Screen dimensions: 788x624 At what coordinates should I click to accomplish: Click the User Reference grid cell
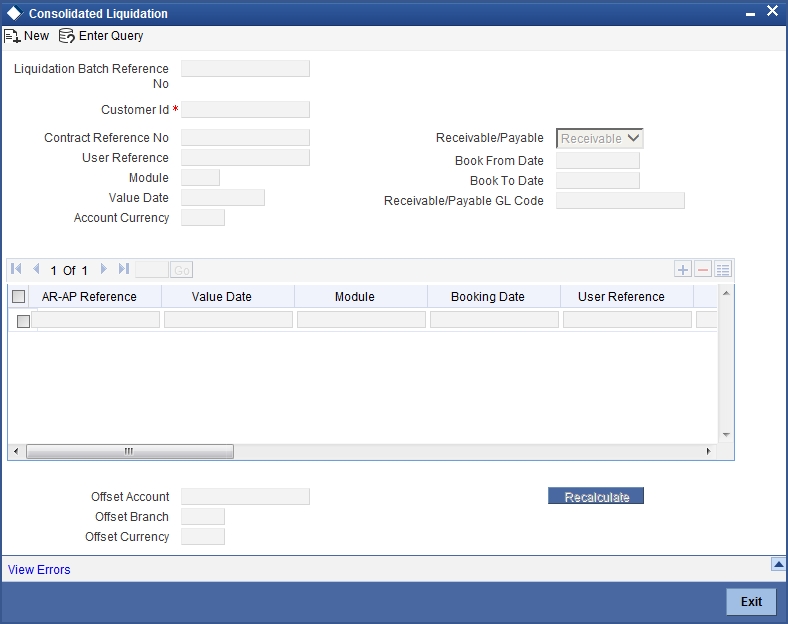coord(627,320)
